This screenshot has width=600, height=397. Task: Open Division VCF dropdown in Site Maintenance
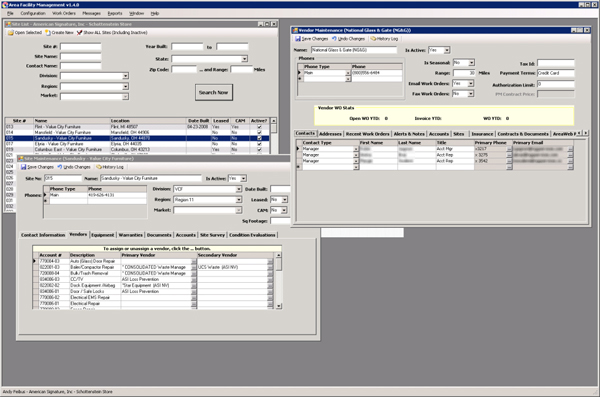coord(238,189)
